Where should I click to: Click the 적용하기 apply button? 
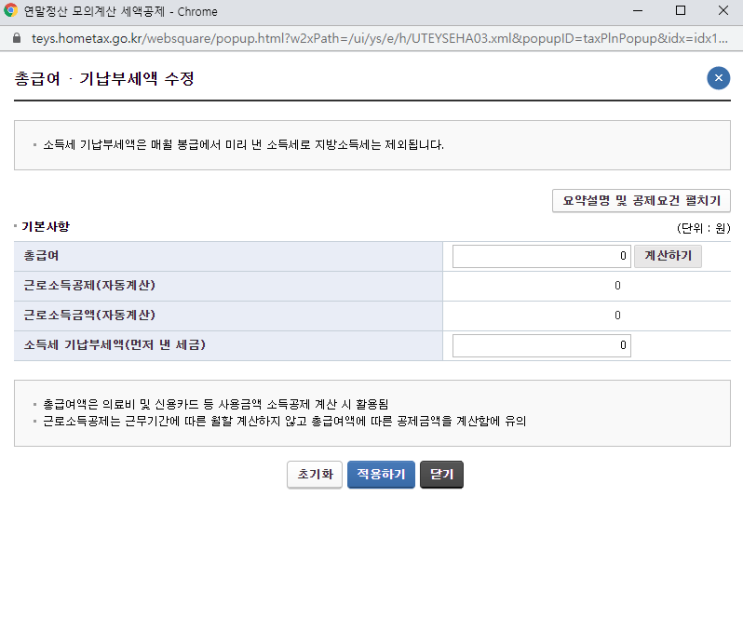[x=381, y=474]
